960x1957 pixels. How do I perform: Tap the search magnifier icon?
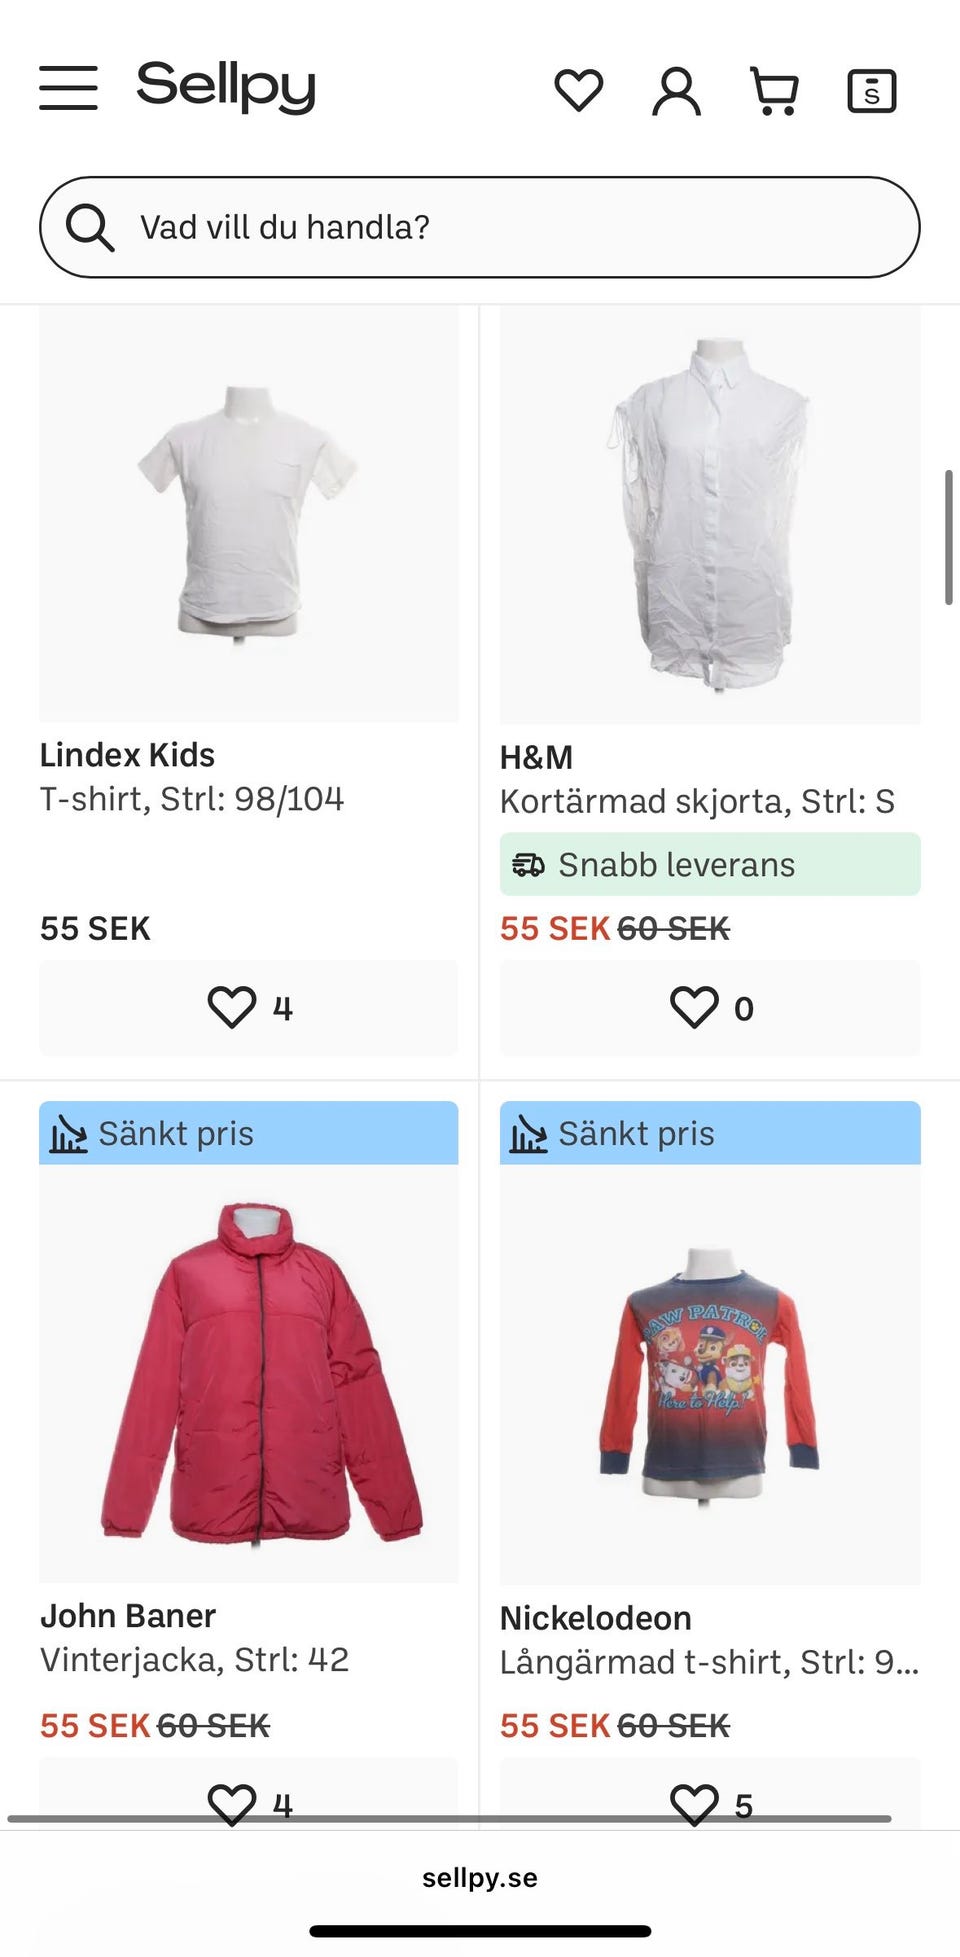click(x=90, y=227)
